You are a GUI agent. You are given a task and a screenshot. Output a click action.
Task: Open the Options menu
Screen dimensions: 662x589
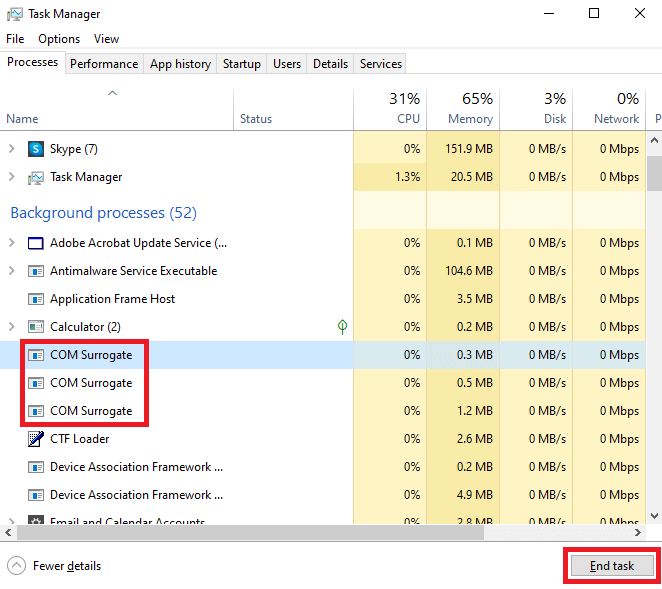pos(59,39)
